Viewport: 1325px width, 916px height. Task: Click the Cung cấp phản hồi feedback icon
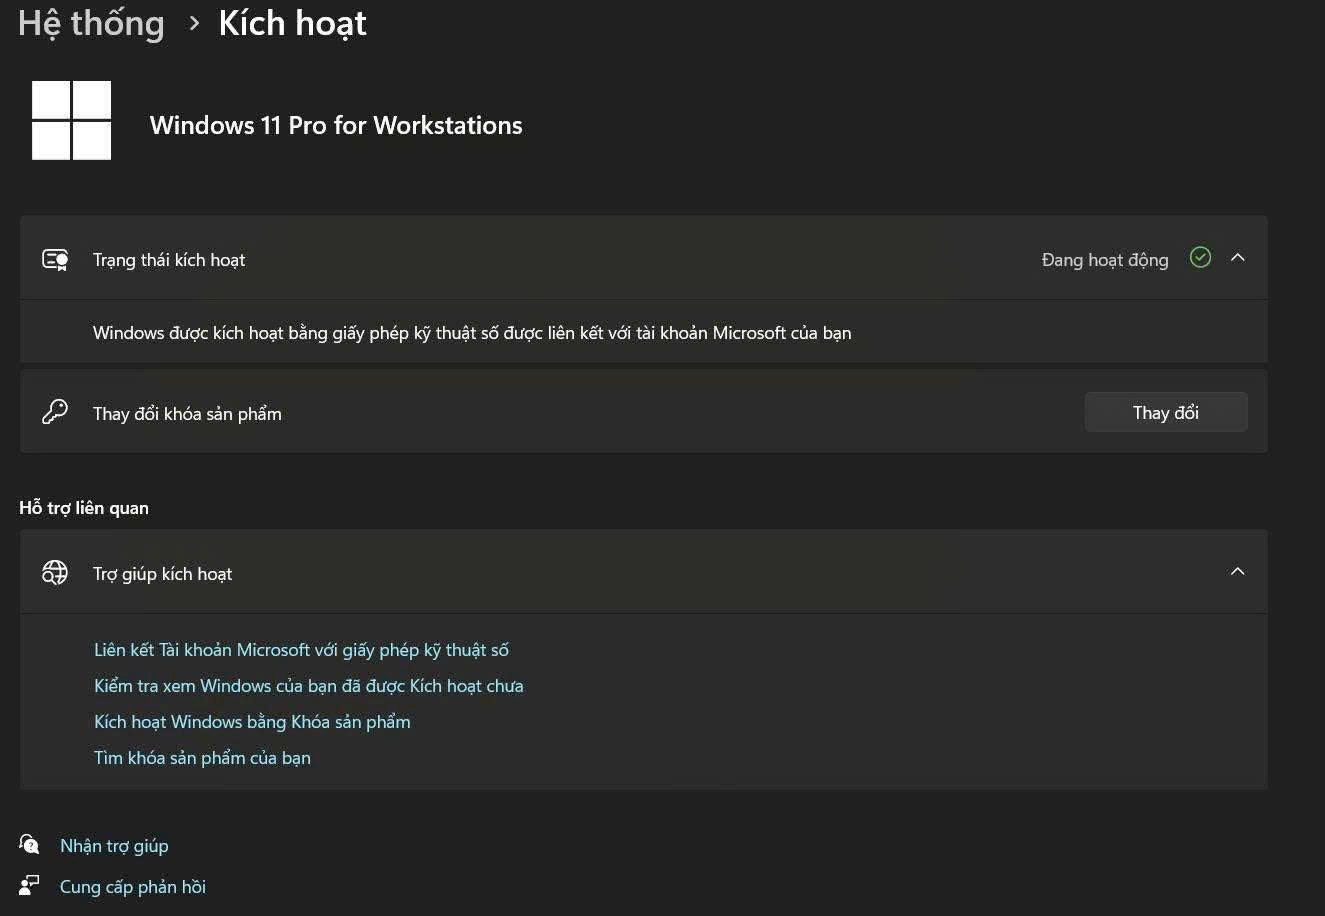click(x=29, y=885)
